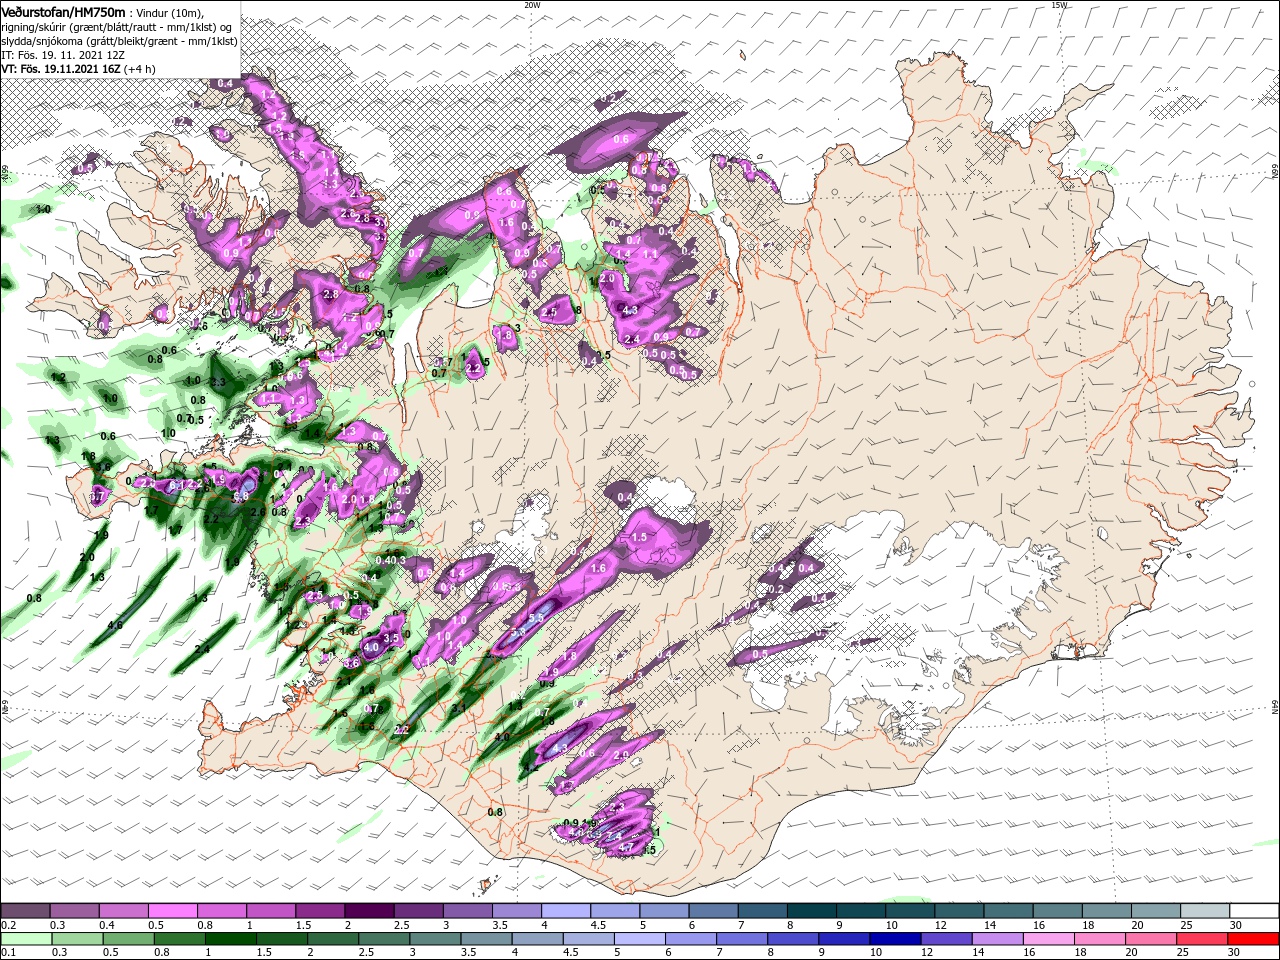
Task: Pick the top-row legend swatch between 1 and 1.5
Action: [x=271, y=911]
